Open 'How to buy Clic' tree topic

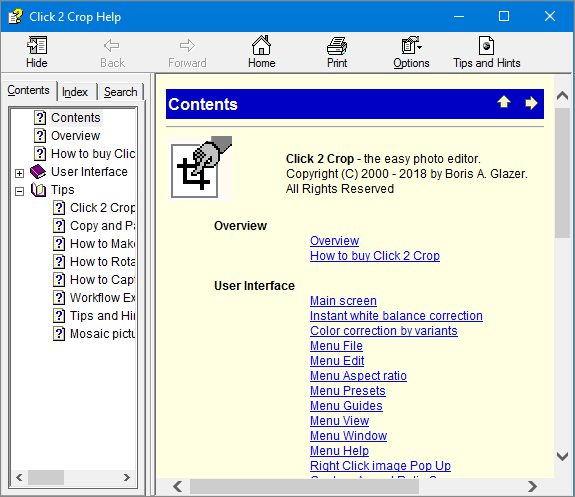click(93, 154)
